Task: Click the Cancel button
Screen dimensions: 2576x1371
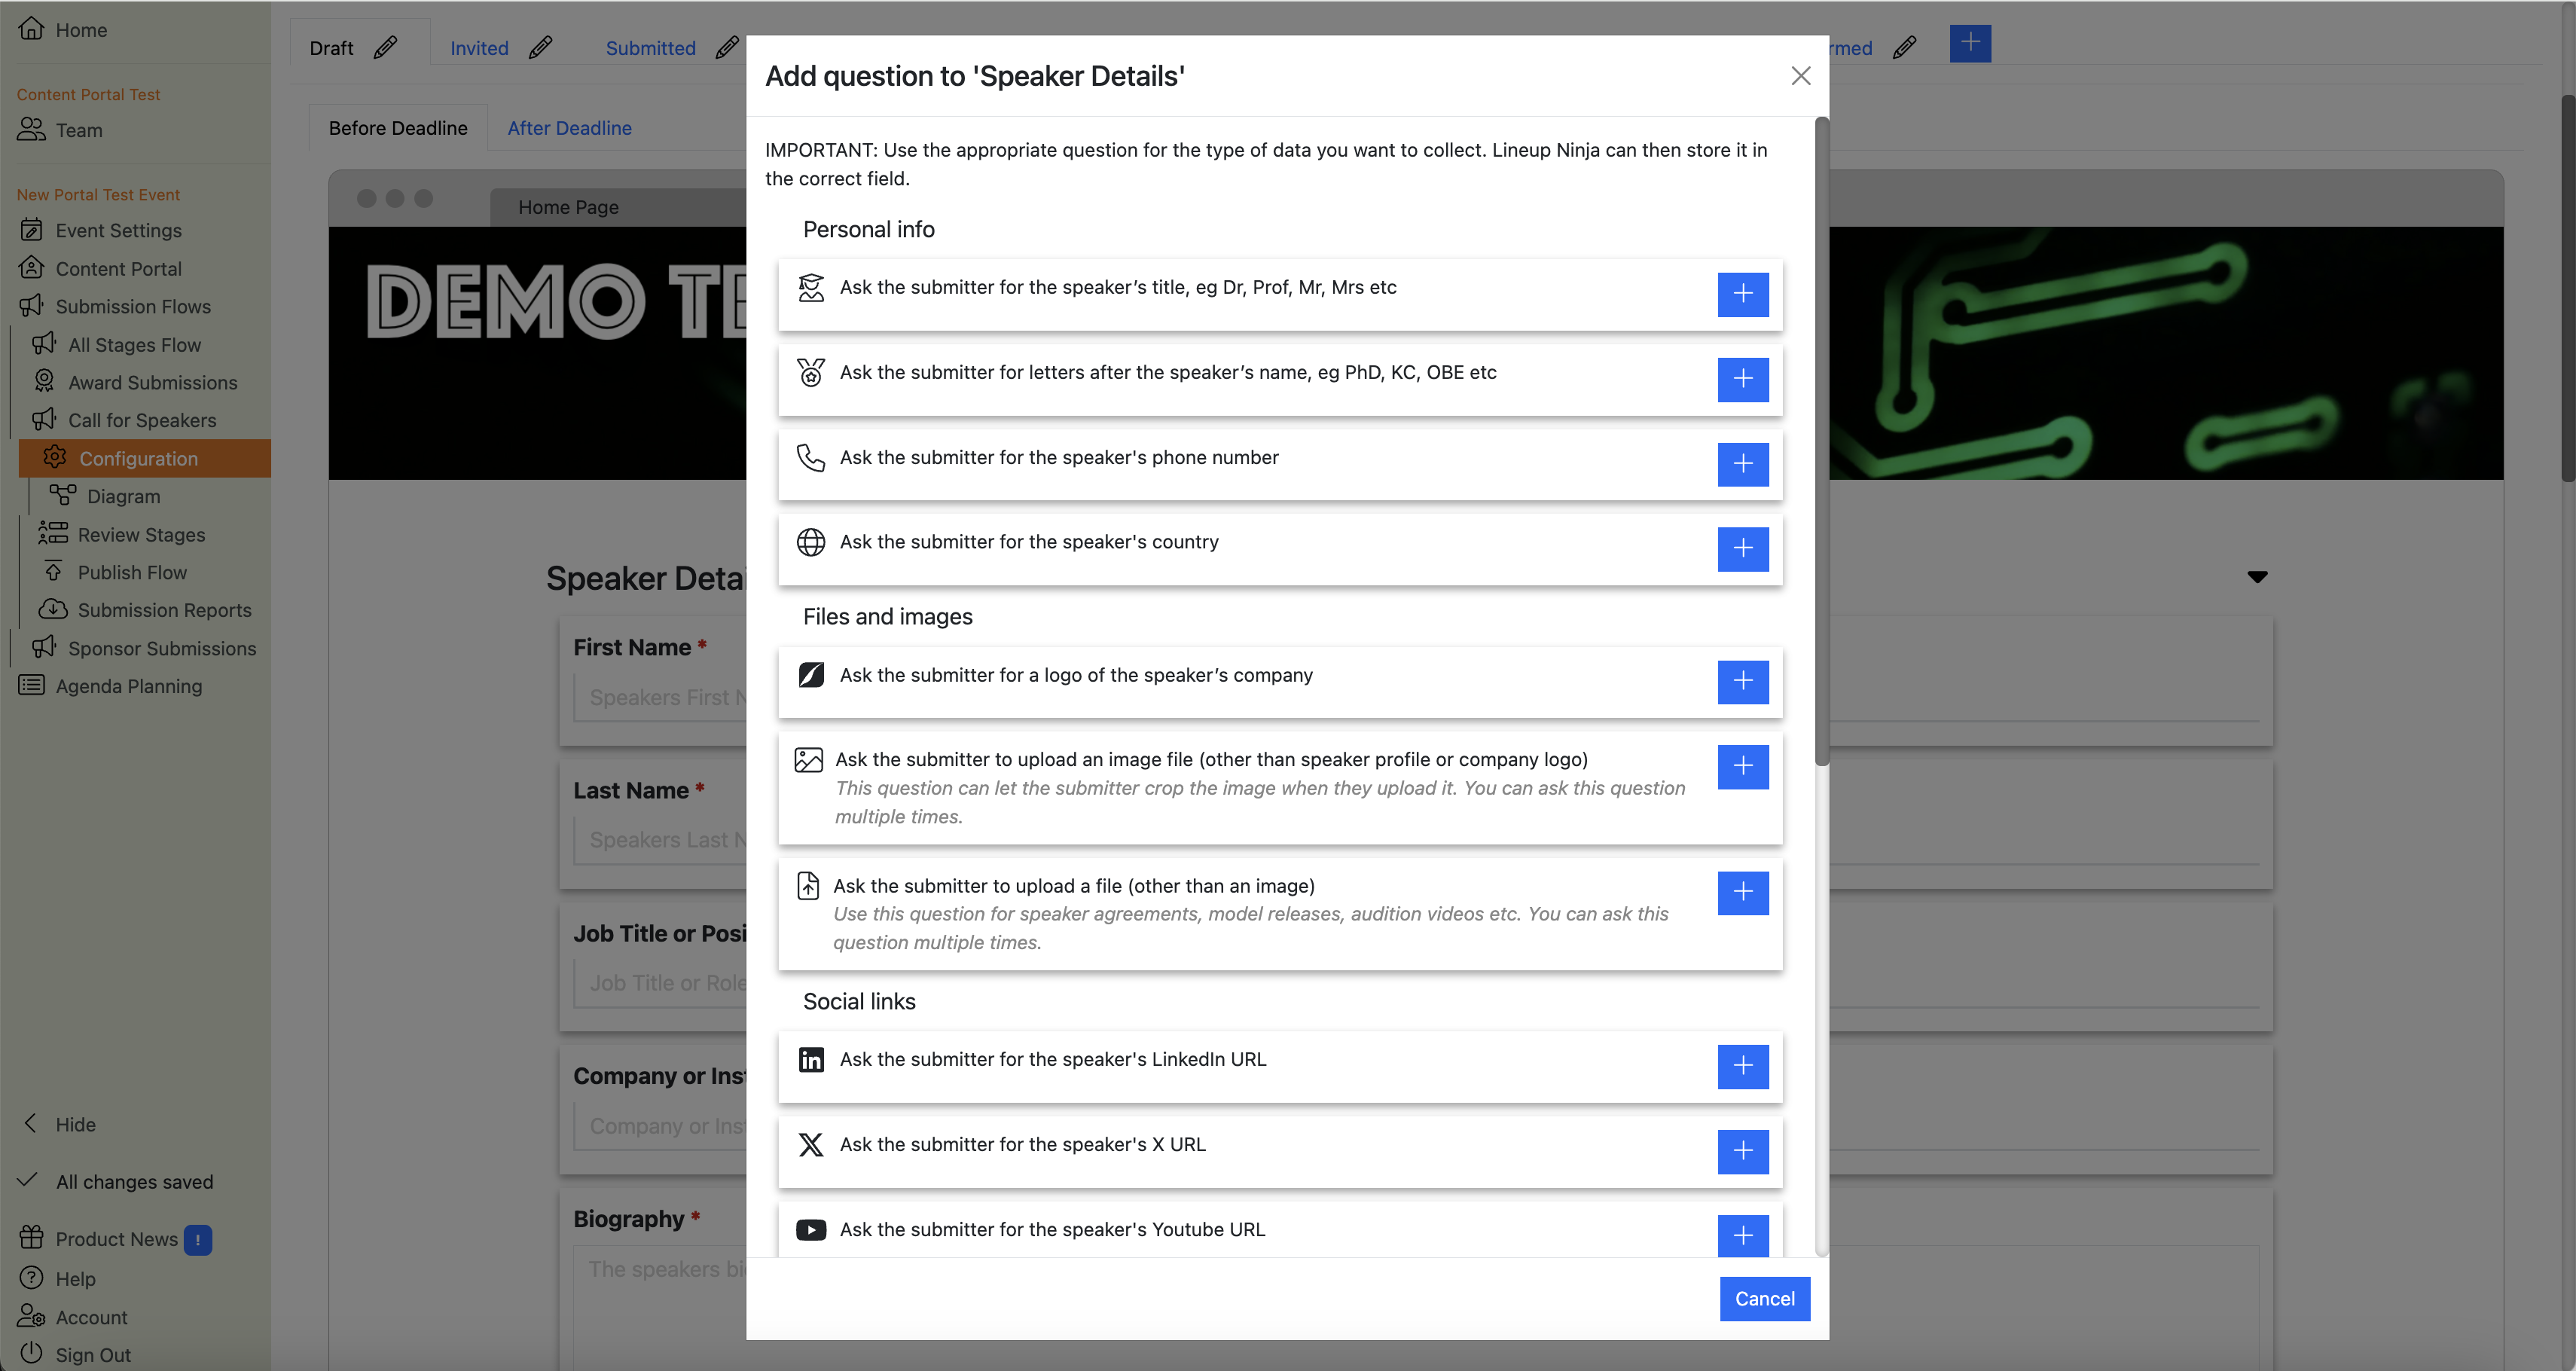Action: tap(1764, 1298)
